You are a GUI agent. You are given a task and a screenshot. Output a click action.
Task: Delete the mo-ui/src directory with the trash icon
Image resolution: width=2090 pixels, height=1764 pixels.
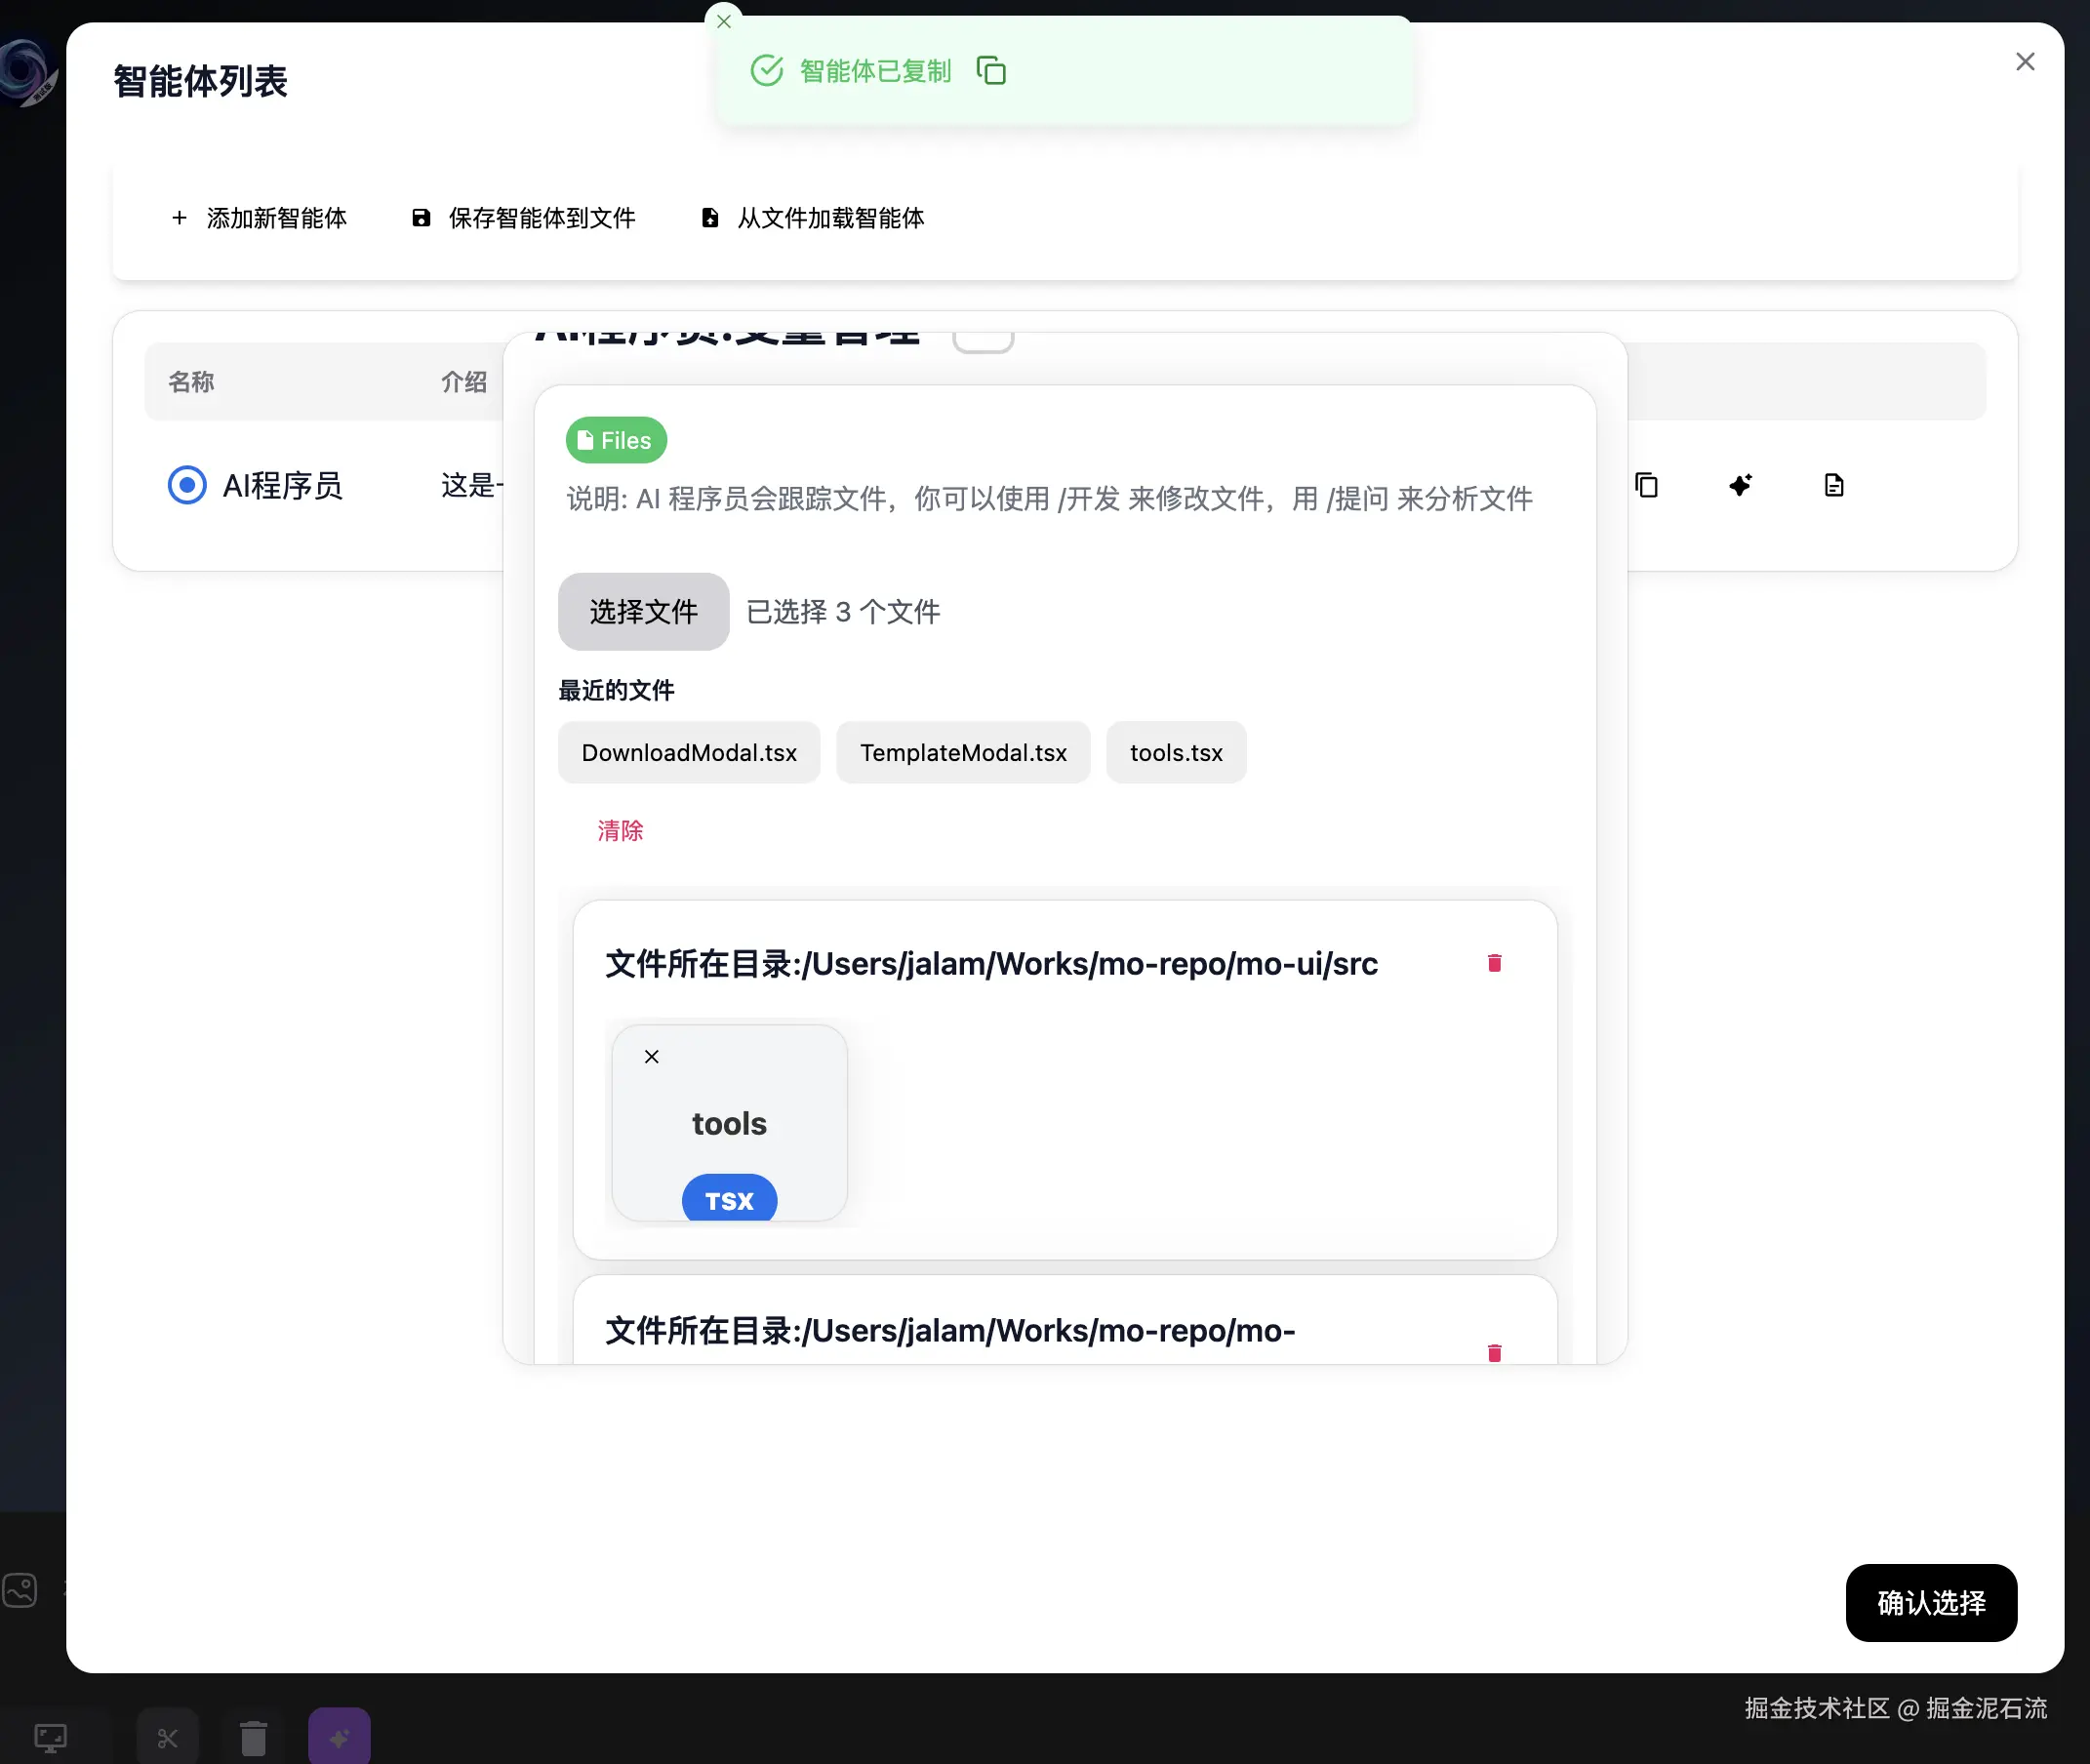tap(1494, 963)
